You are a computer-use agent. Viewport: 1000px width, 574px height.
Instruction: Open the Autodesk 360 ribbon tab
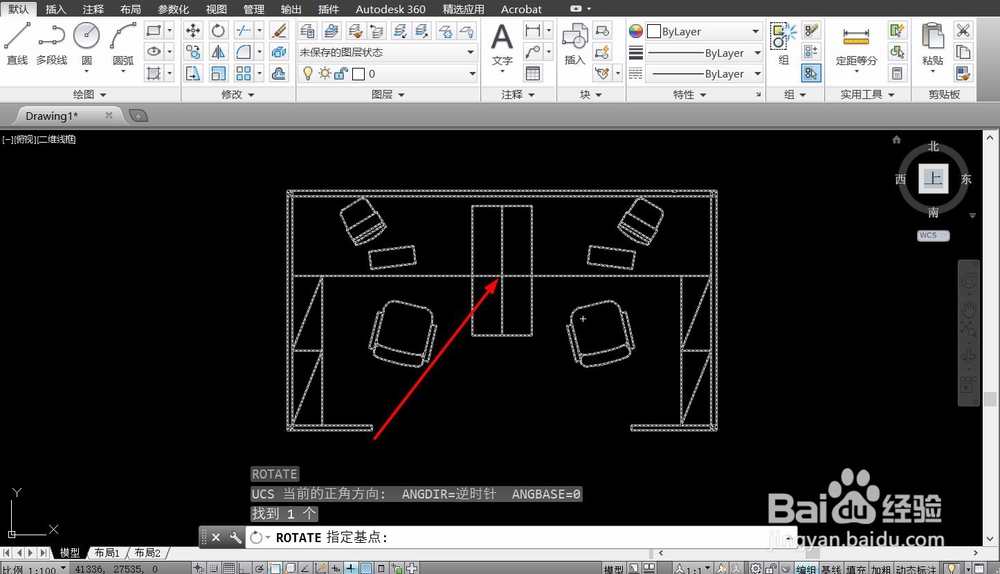point(390,9)
